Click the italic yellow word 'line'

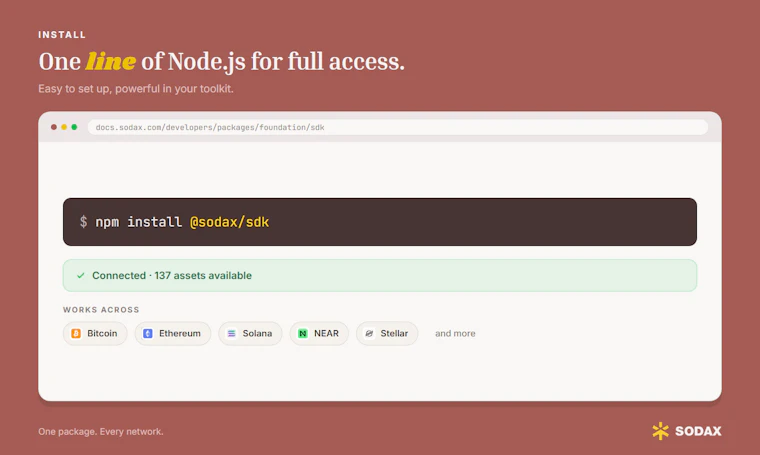tap(111, 62)
